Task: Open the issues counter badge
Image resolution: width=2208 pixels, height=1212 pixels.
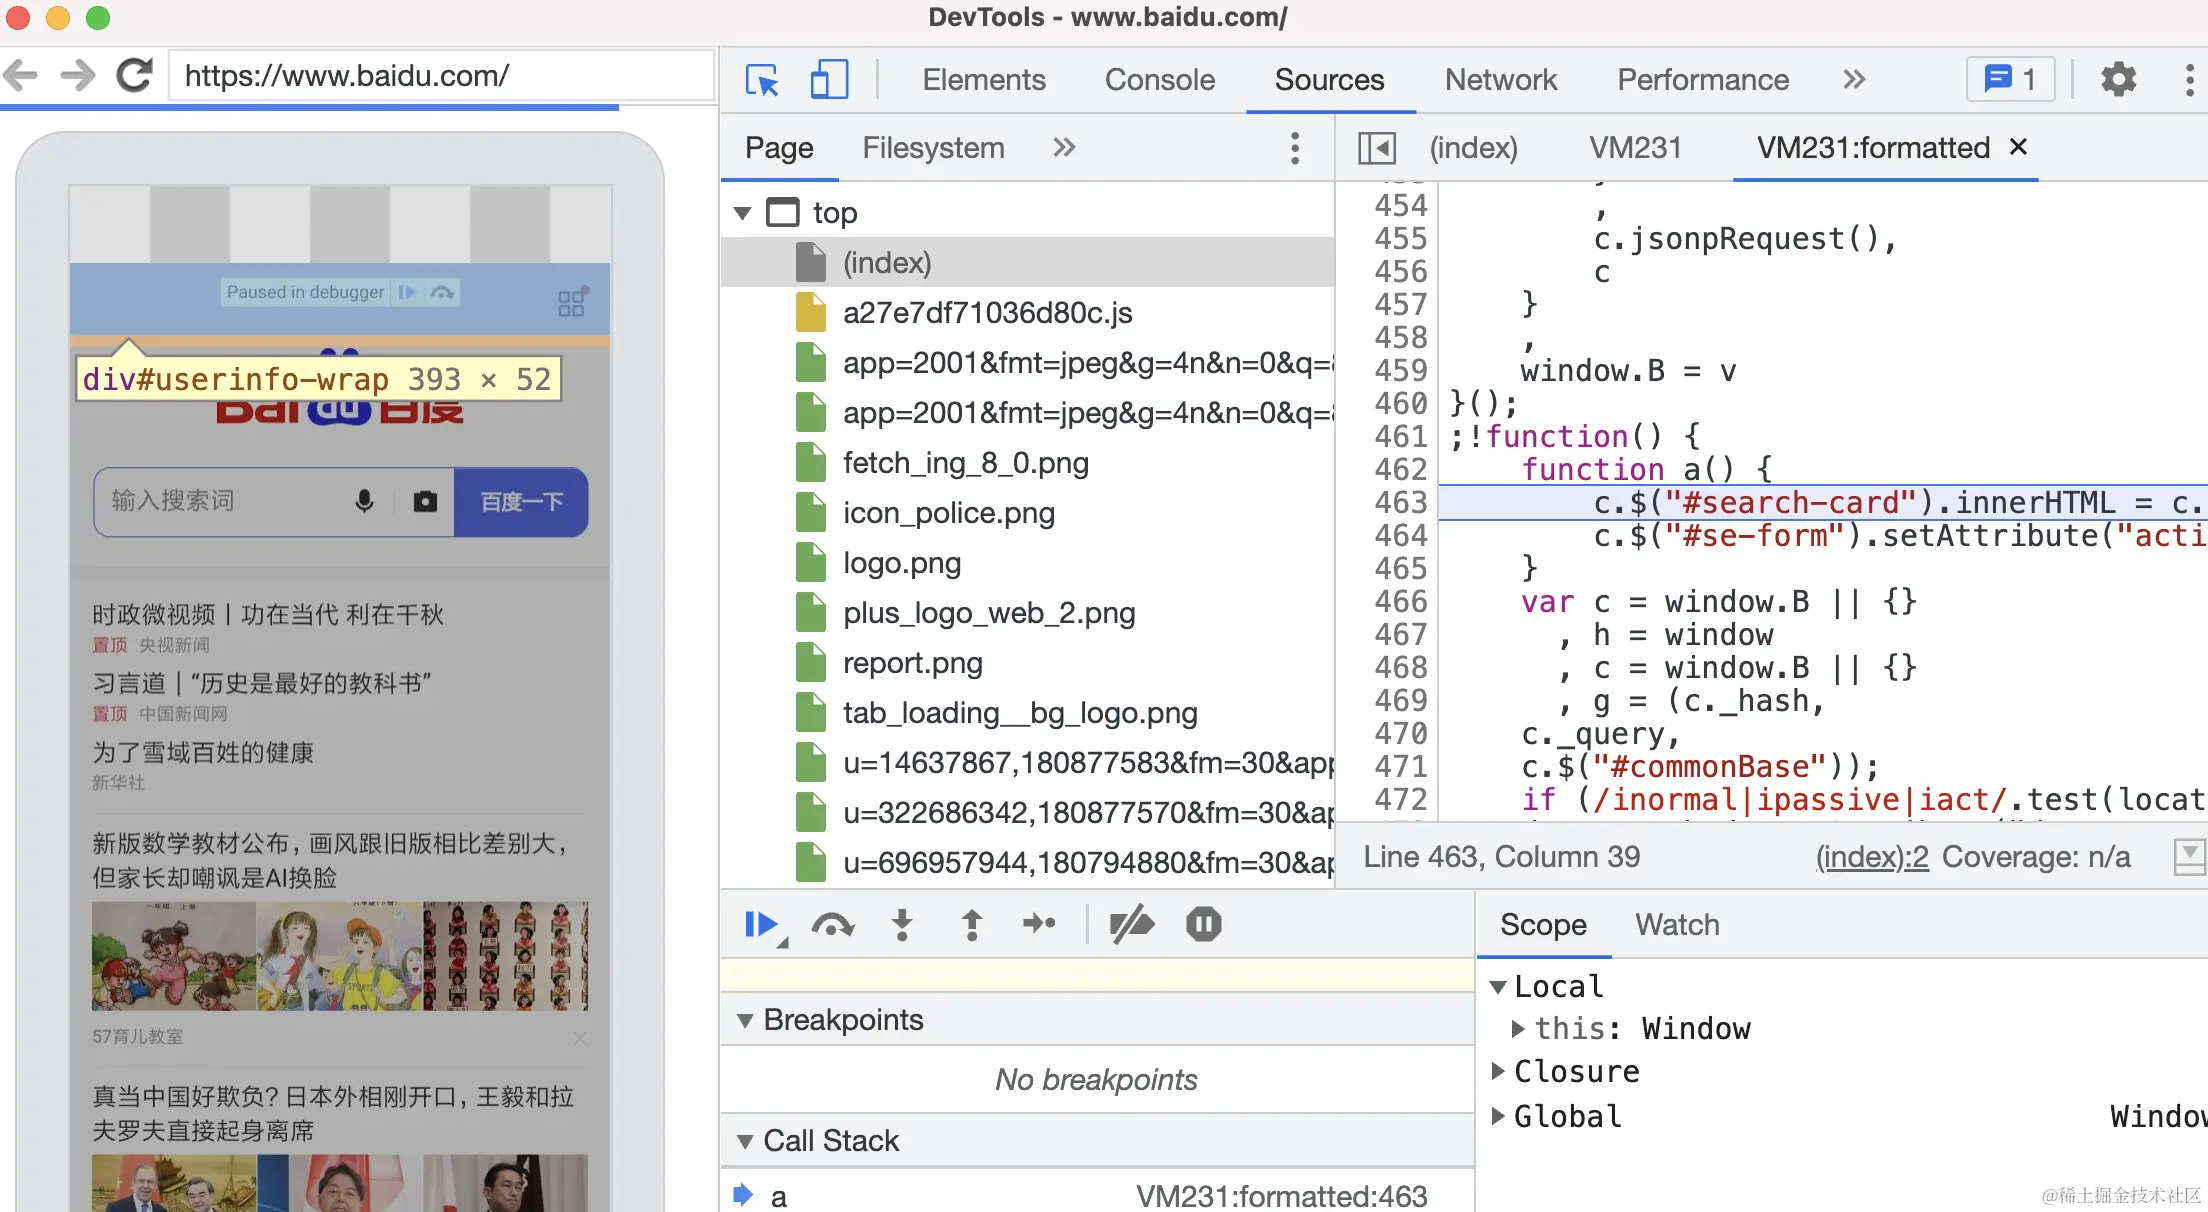Action: (x=2010, y=79)
